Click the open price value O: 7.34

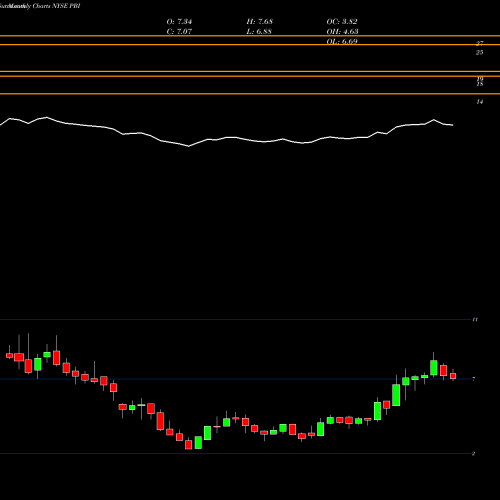click(179, 22)
